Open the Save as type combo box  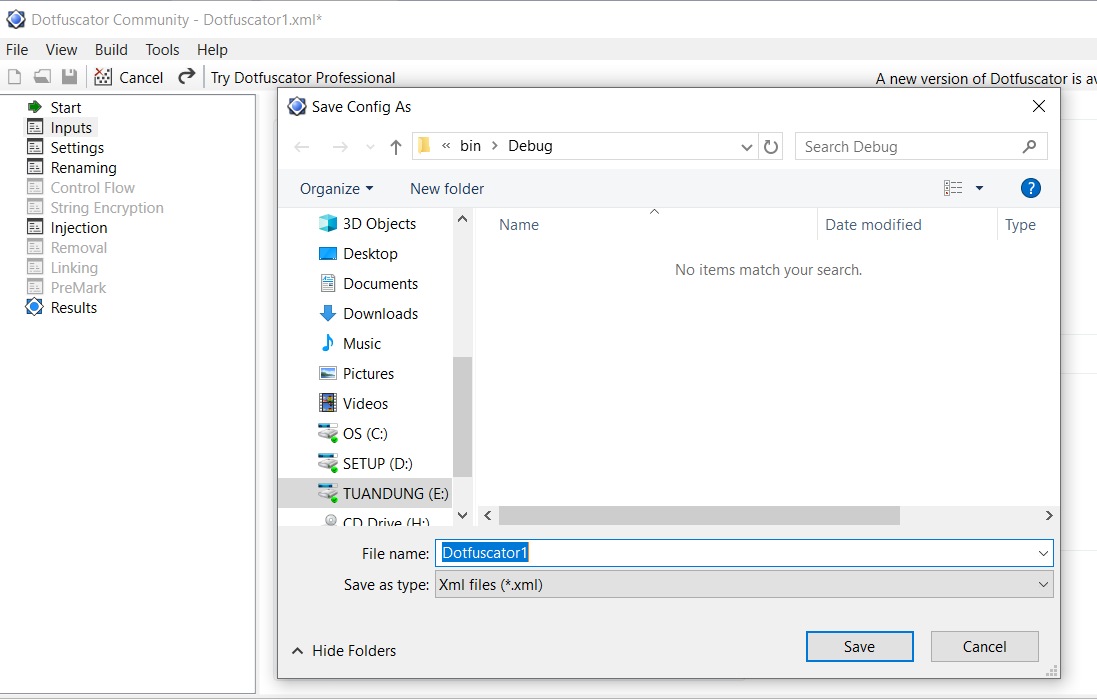point(744,585)
